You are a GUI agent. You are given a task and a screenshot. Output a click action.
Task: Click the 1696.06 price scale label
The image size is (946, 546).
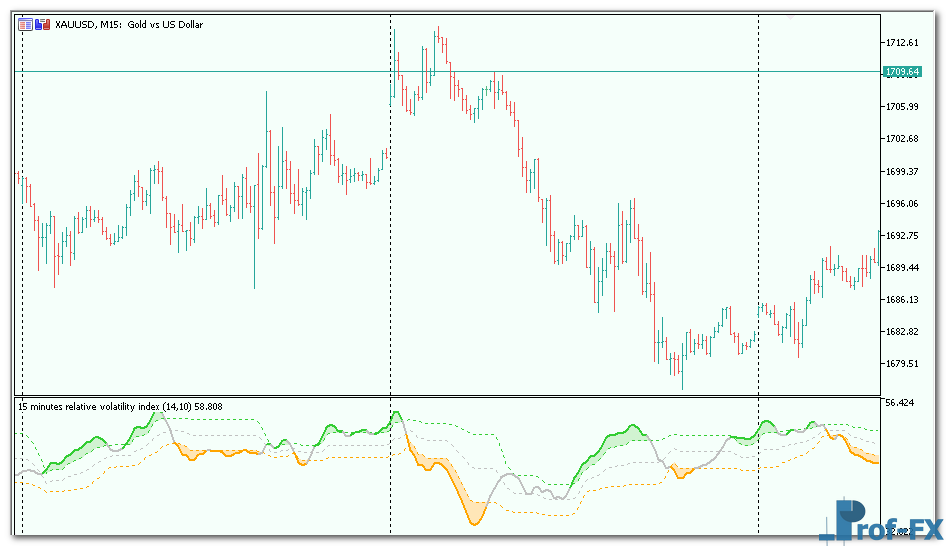(902, 203)
